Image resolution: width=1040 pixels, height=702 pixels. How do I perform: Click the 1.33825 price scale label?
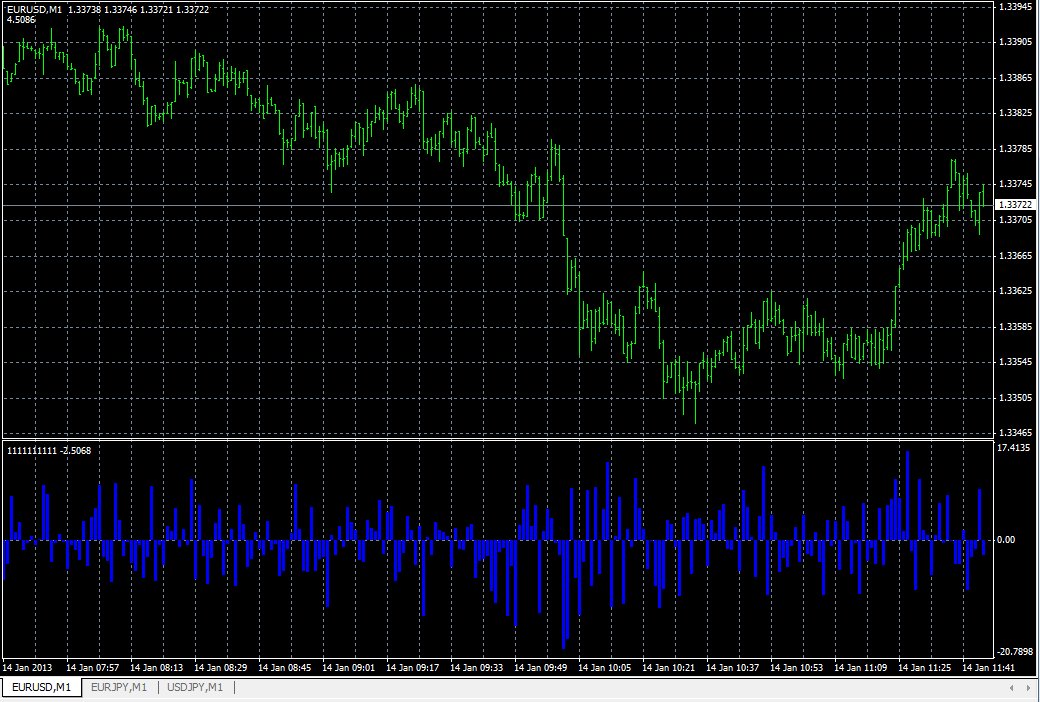(1015, 113)
